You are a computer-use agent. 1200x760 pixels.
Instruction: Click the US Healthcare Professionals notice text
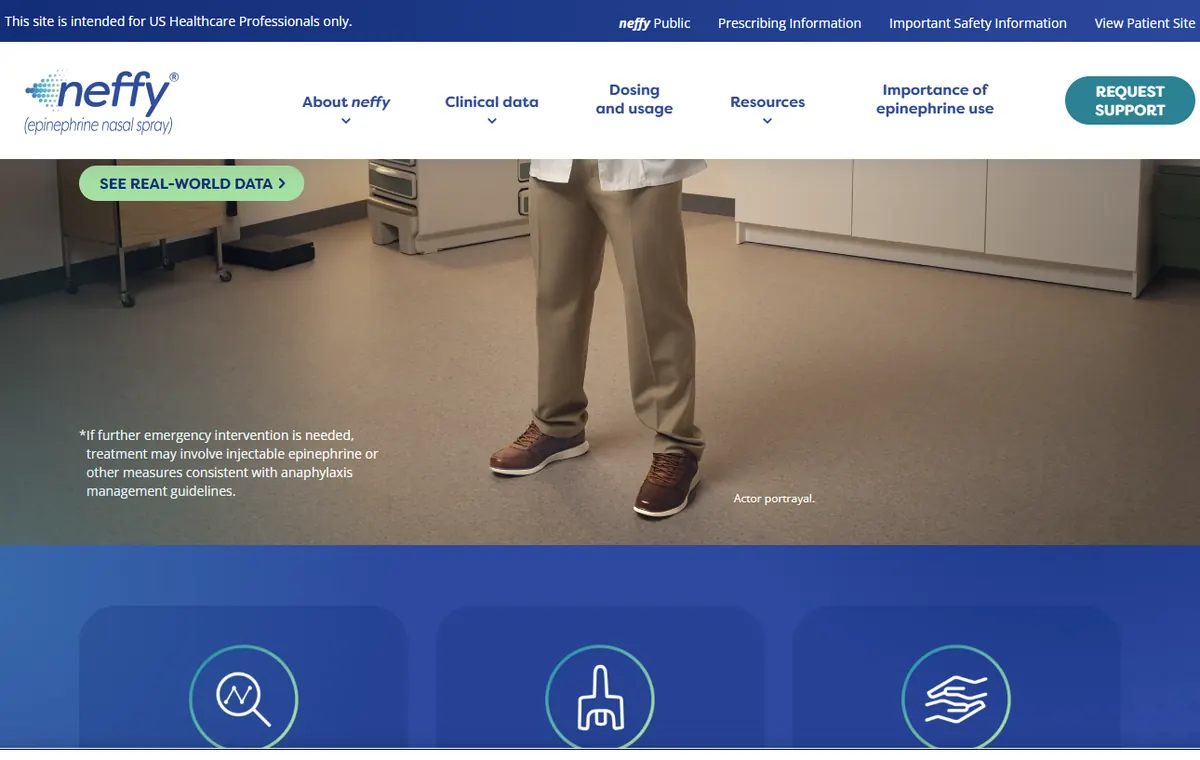click(179, 21)
